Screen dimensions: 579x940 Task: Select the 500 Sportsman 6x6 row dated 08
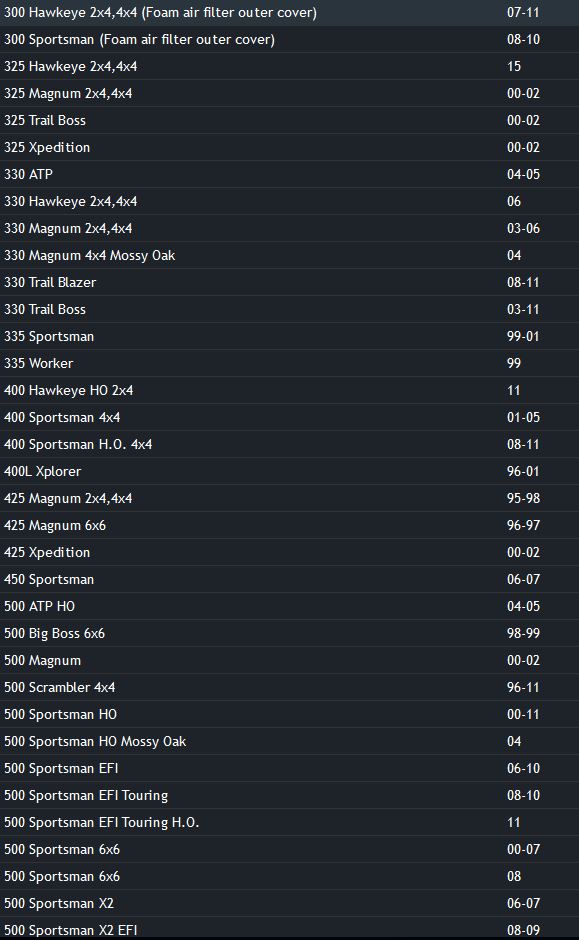click(x=290, y=876)
